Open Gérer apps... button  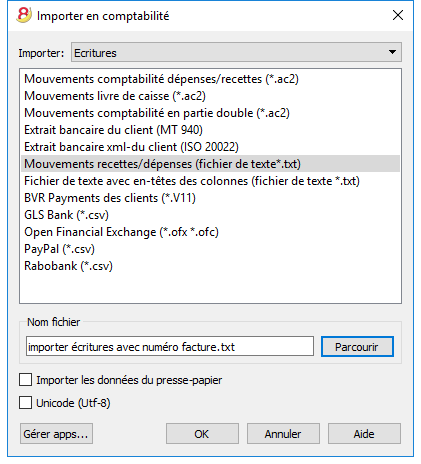click(x=56, y=434)
